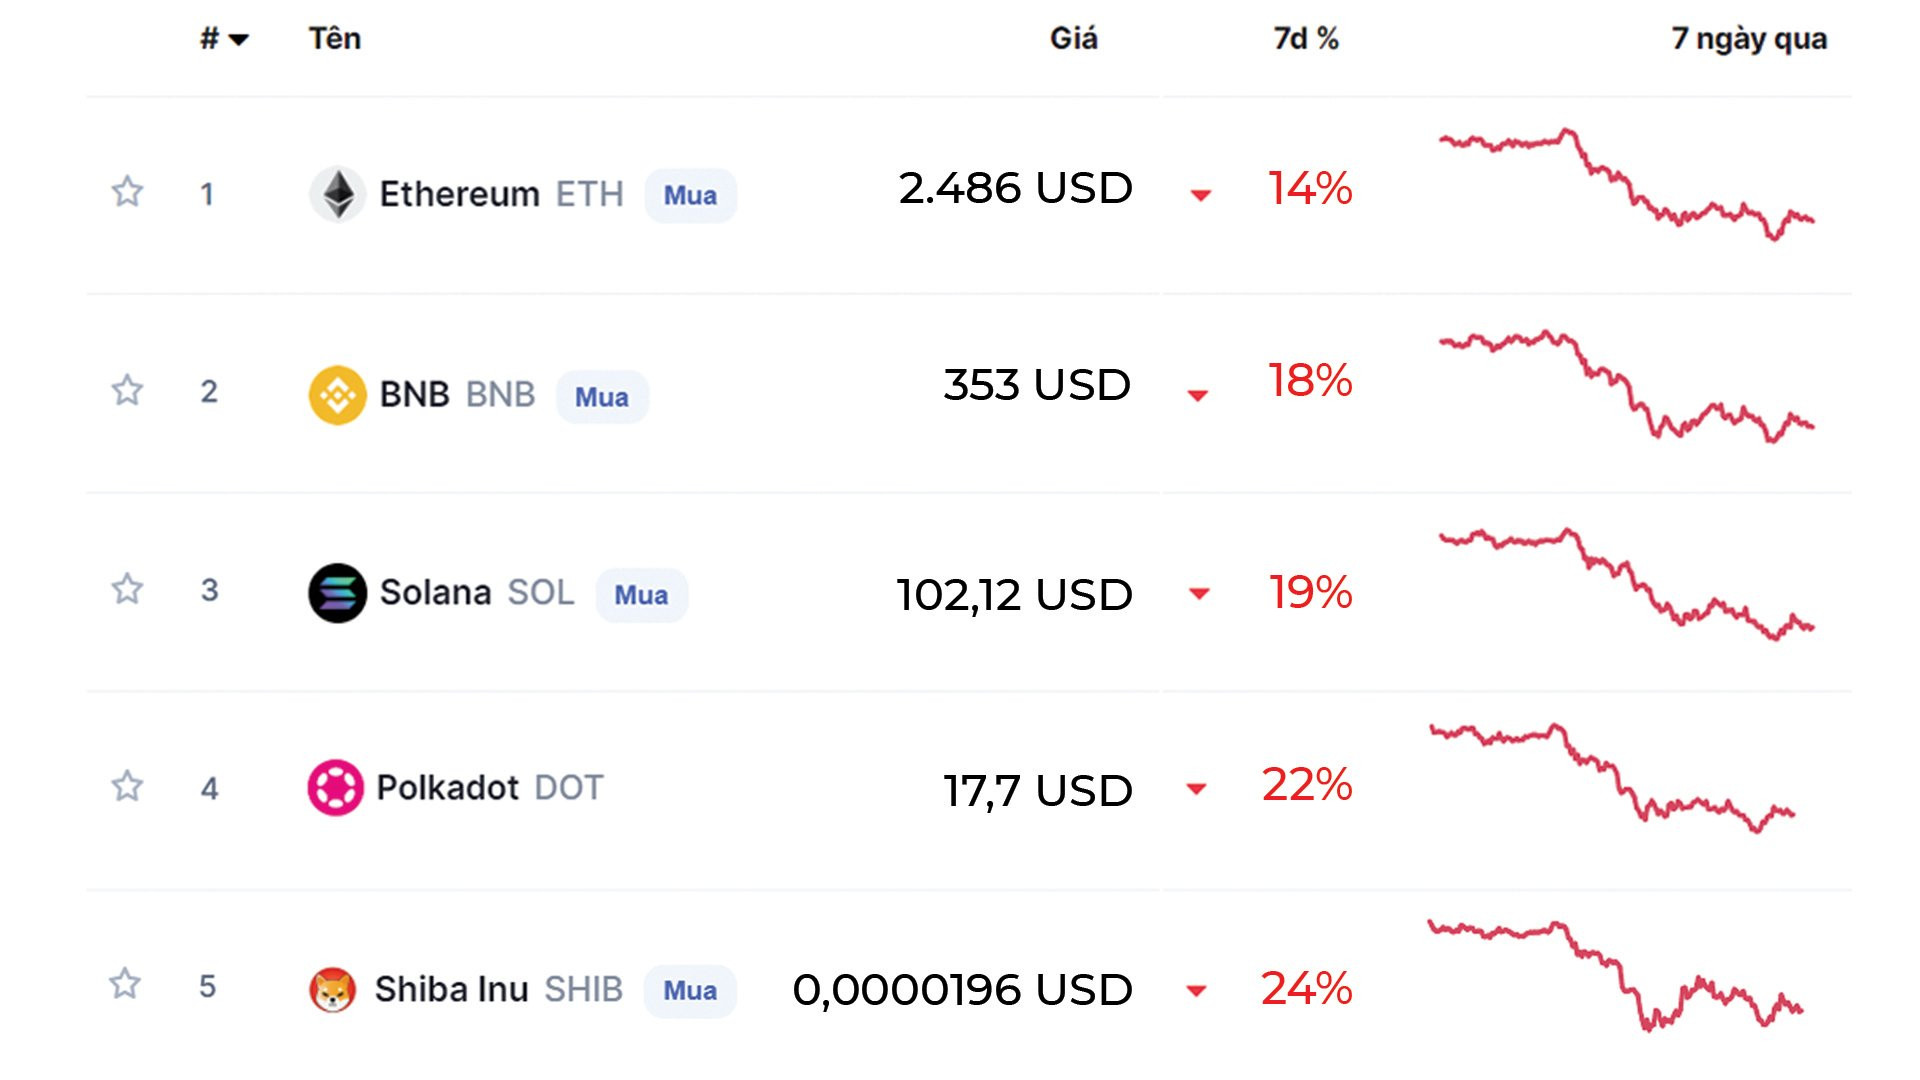Click the Tên column header

(335, 38)
